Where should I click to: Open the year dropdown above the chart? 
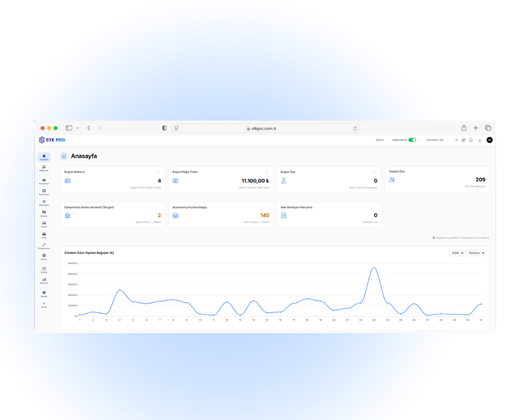click(x=457, y=253)
